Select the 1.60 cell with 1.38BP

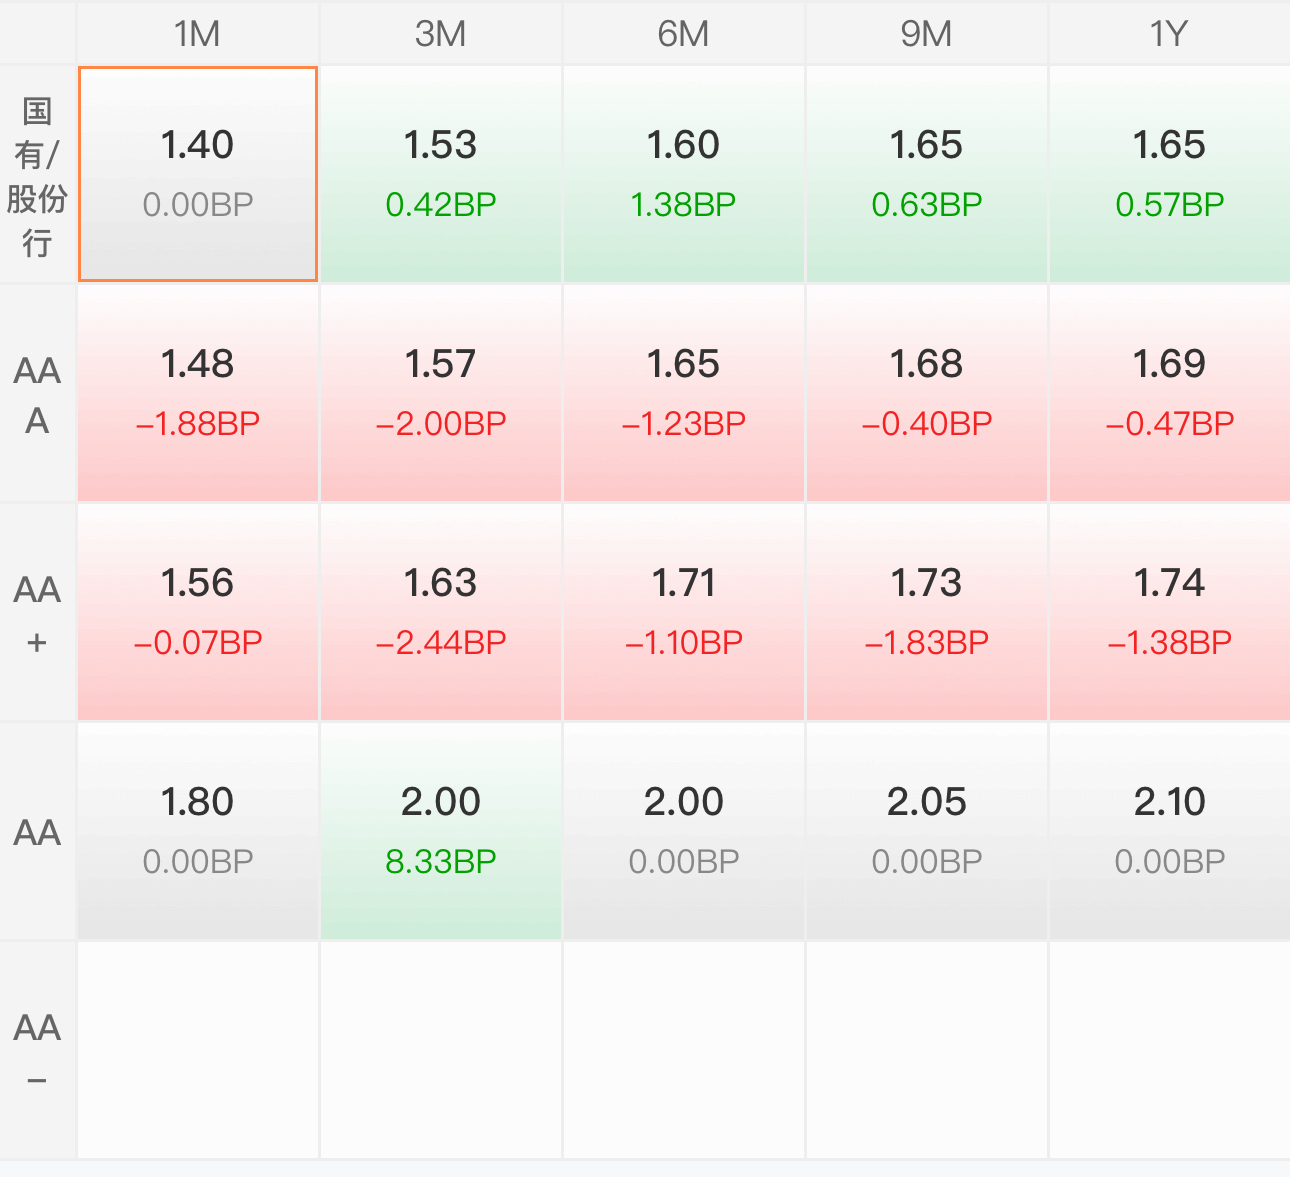(x=683, y=174)
